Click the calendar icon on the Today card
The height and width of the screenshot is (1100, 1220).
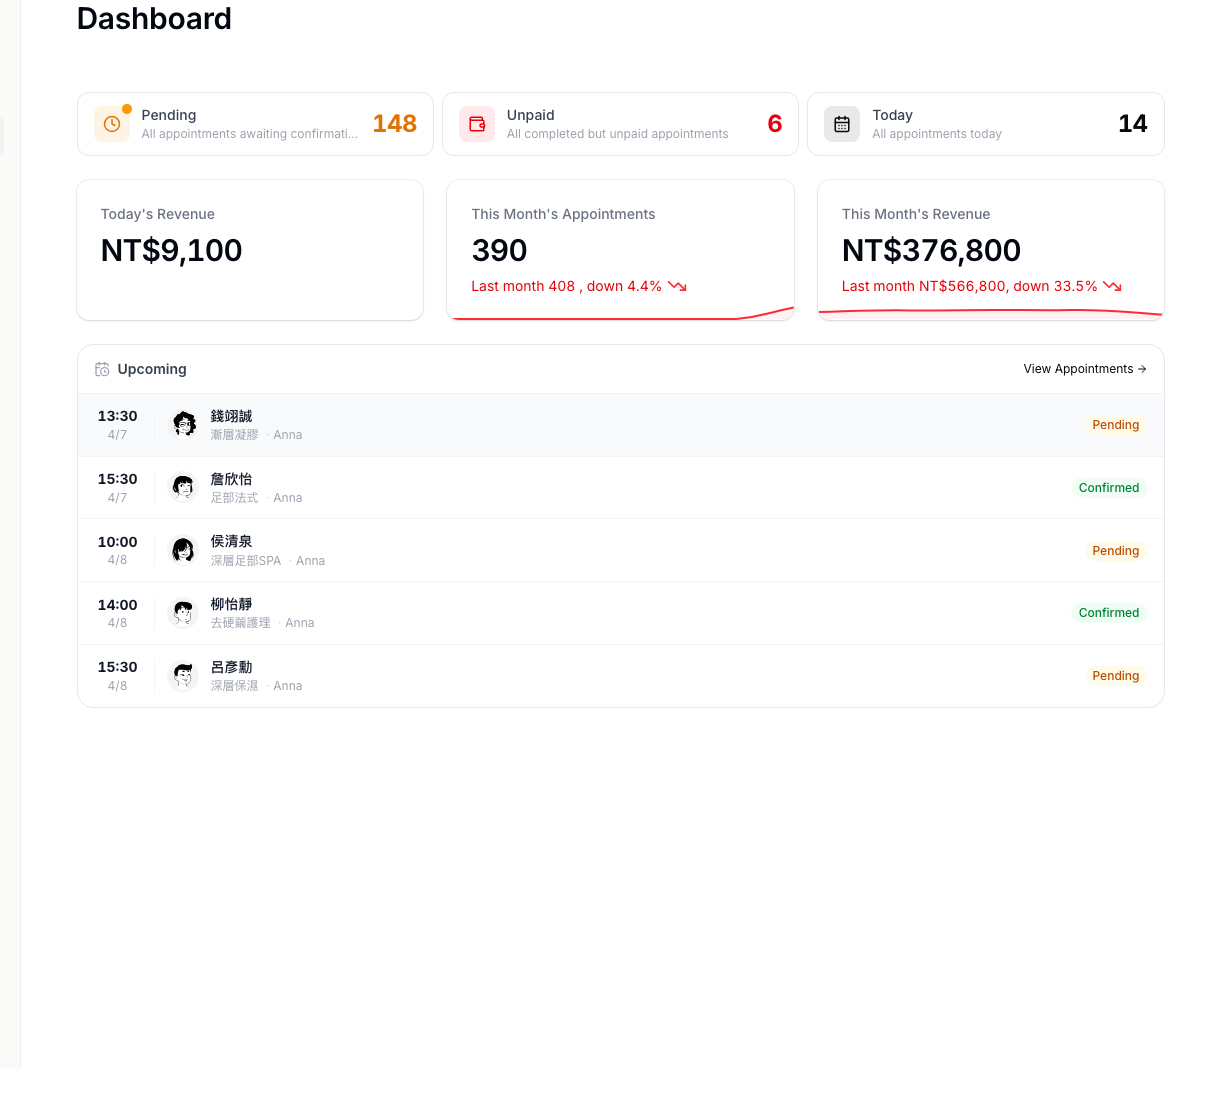pos(842,124)
